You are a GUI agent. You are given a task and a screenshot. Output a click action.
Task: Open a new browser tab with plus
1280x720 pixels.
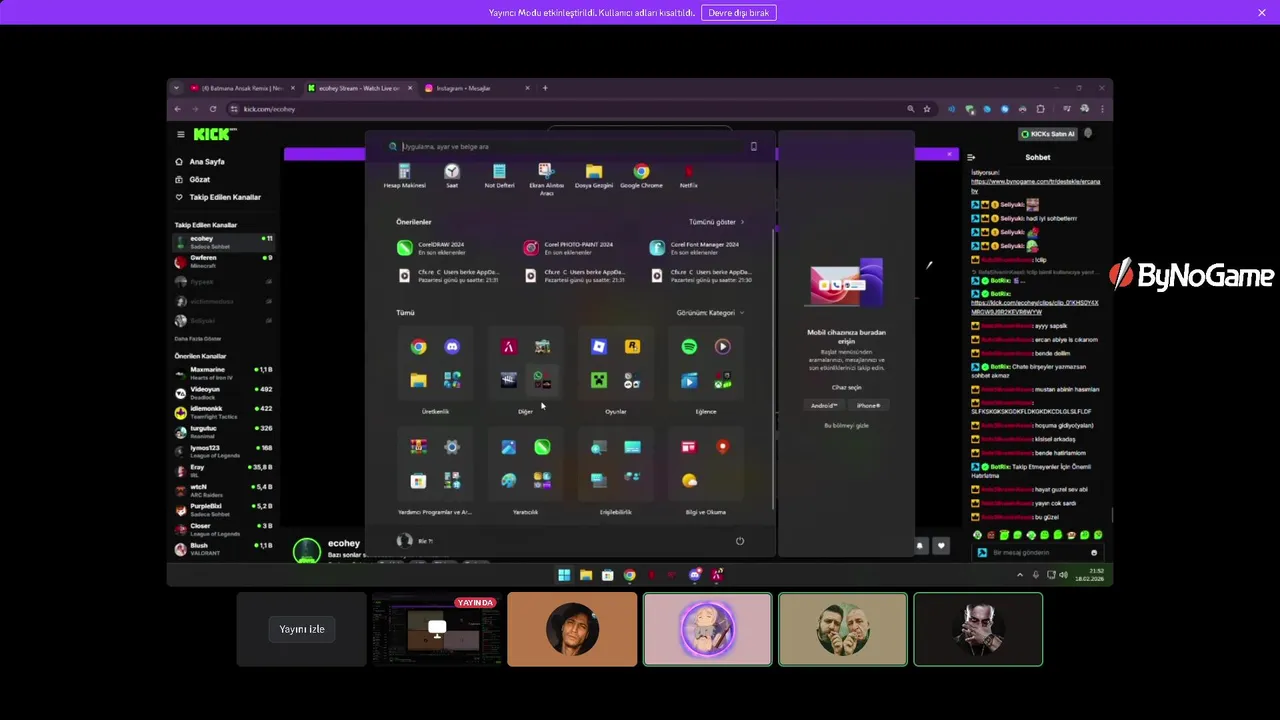545,88
